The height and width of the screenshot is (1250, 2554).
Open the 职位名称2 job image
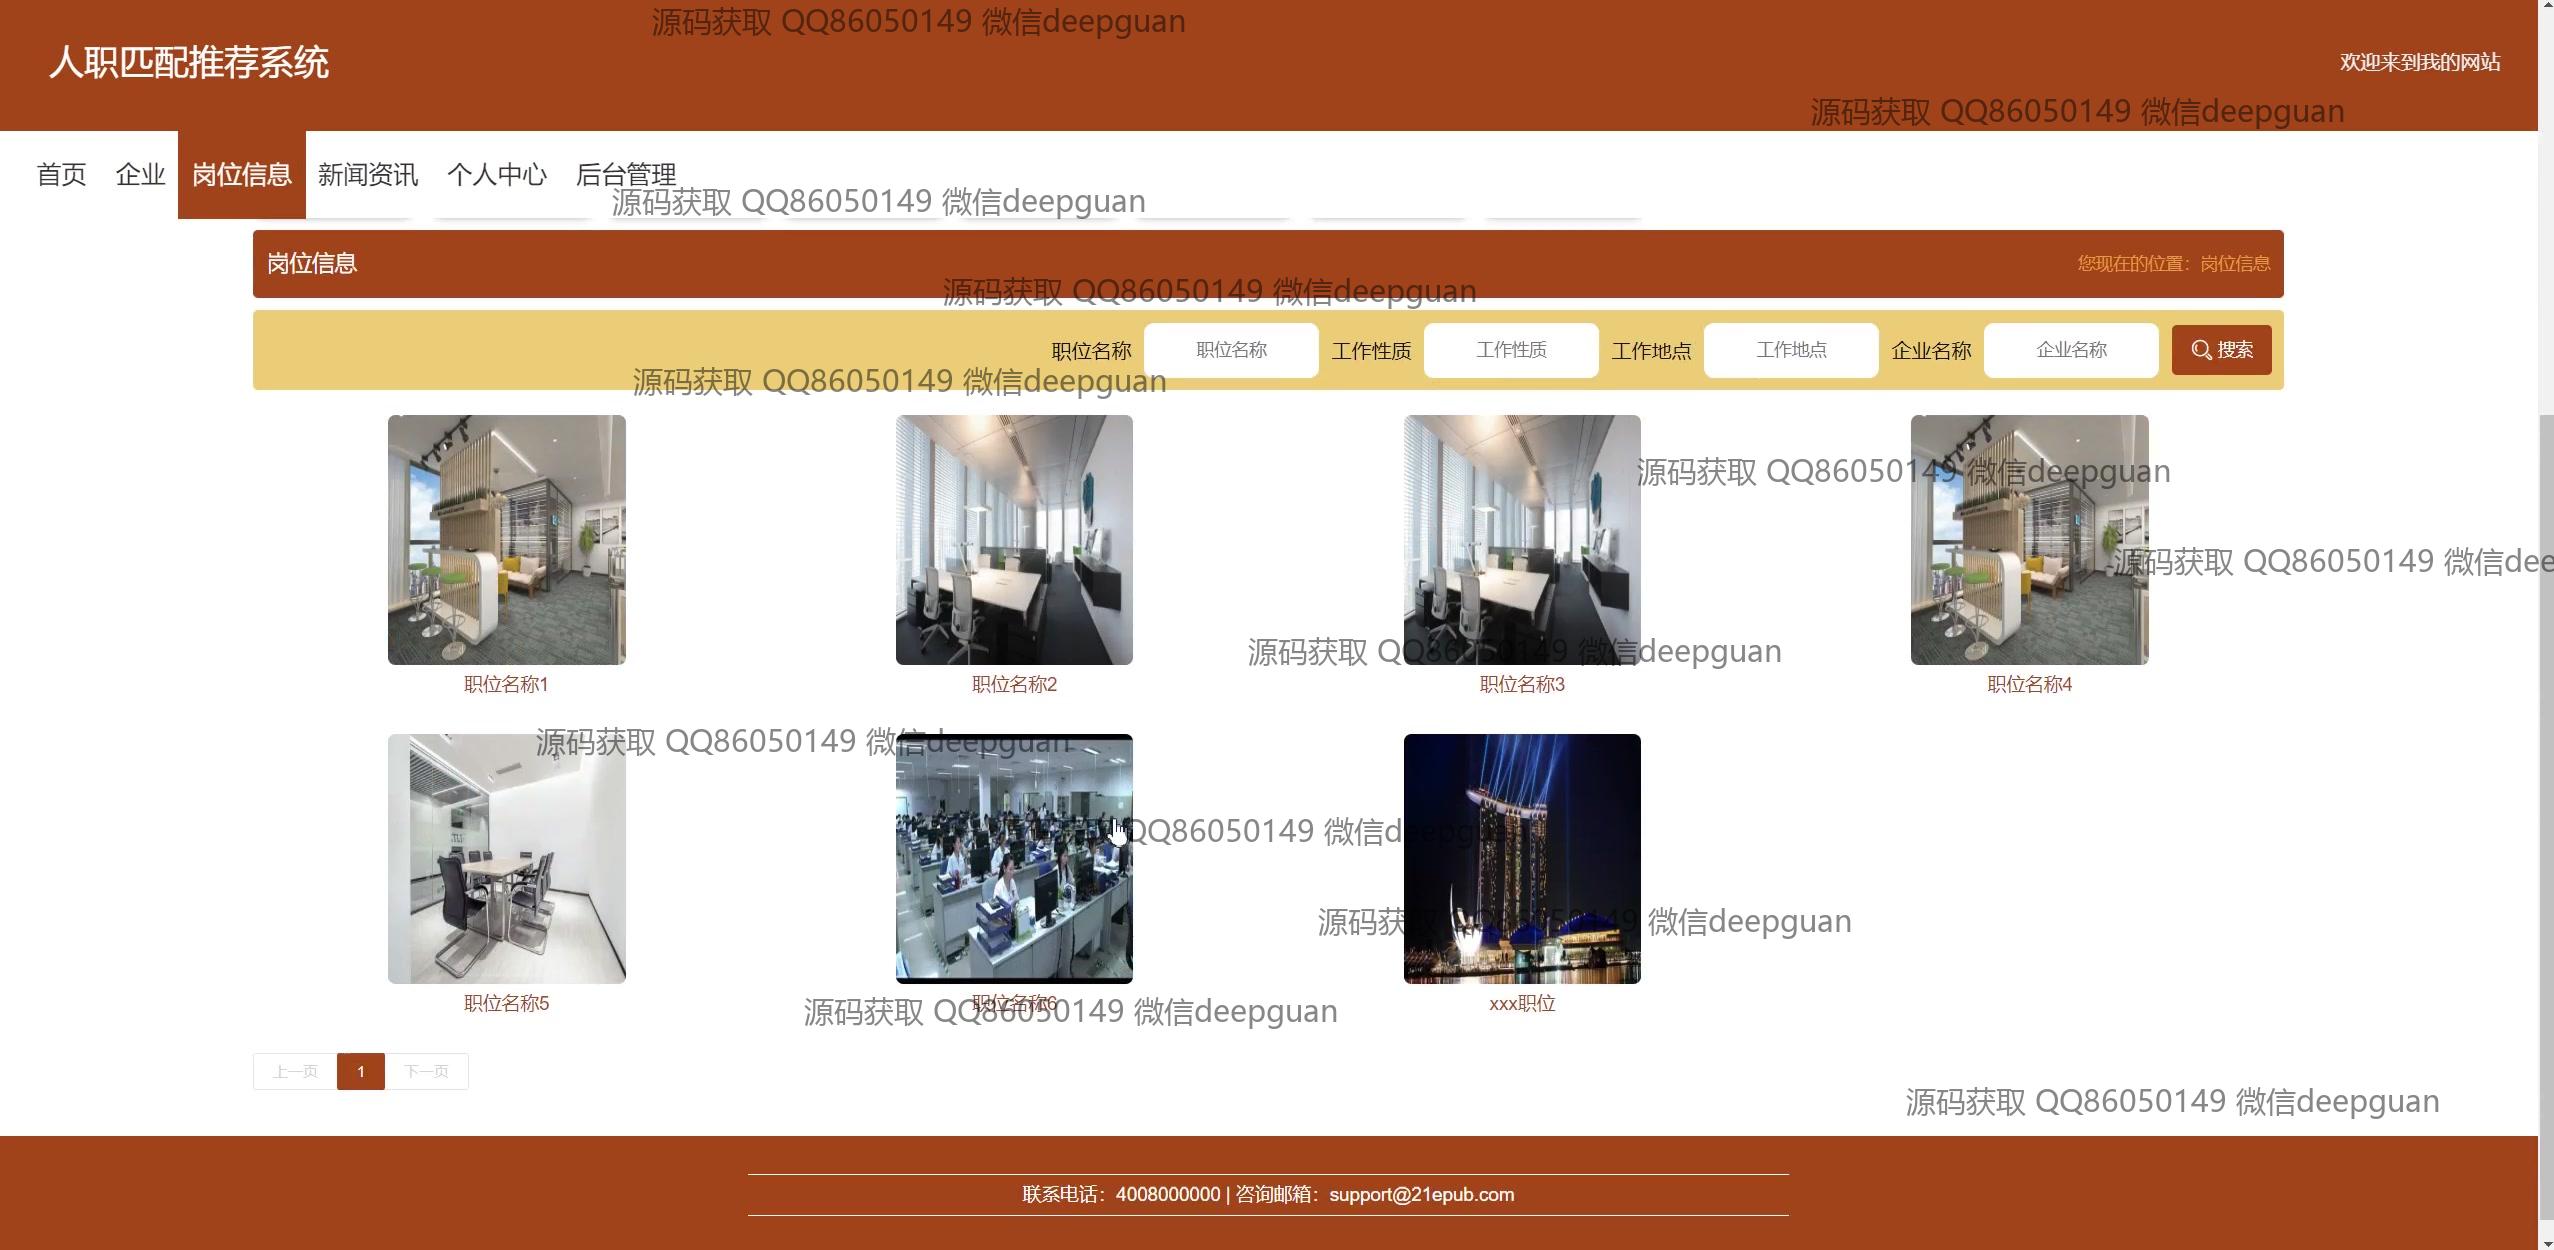click(x=1014, y=540)
